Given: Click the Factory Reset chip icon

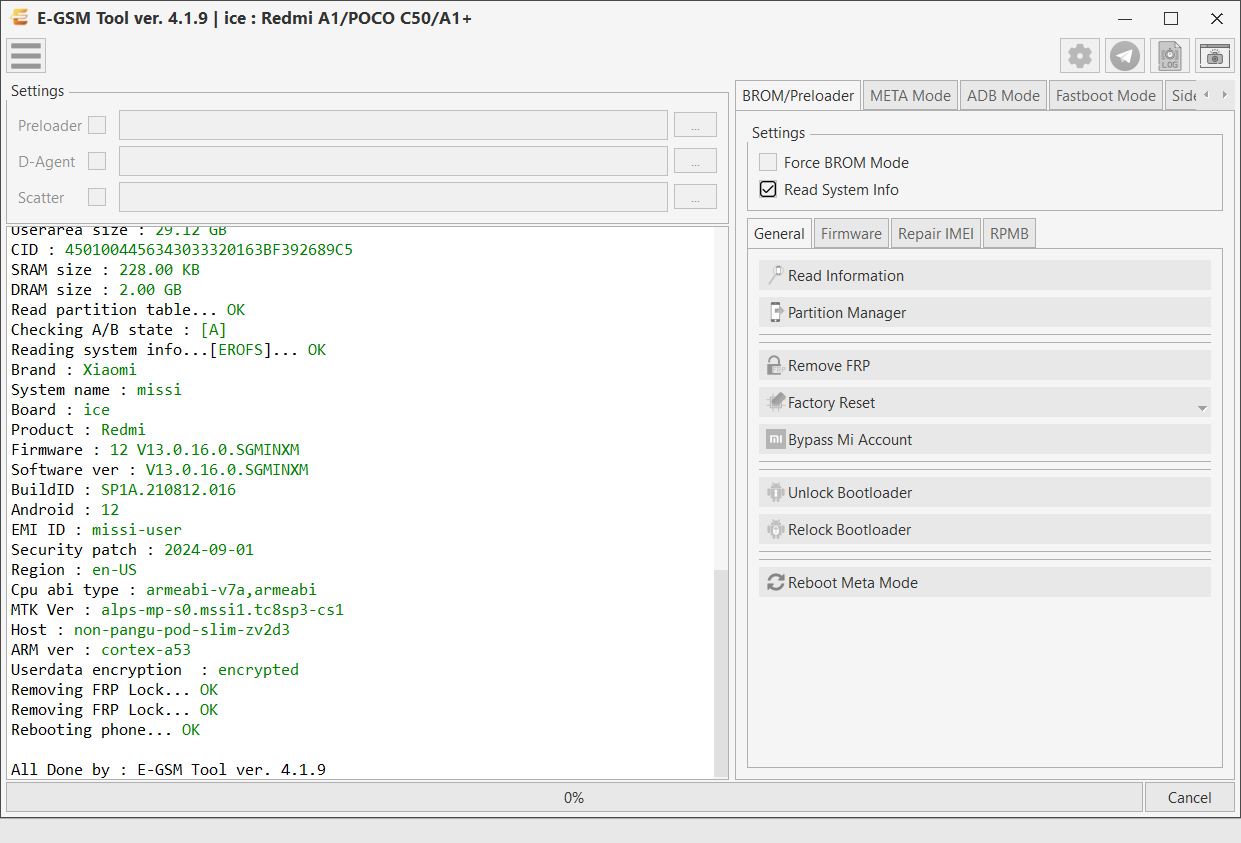Looking at the screenshot, I should pyautogui.click(x=775, y=402).
